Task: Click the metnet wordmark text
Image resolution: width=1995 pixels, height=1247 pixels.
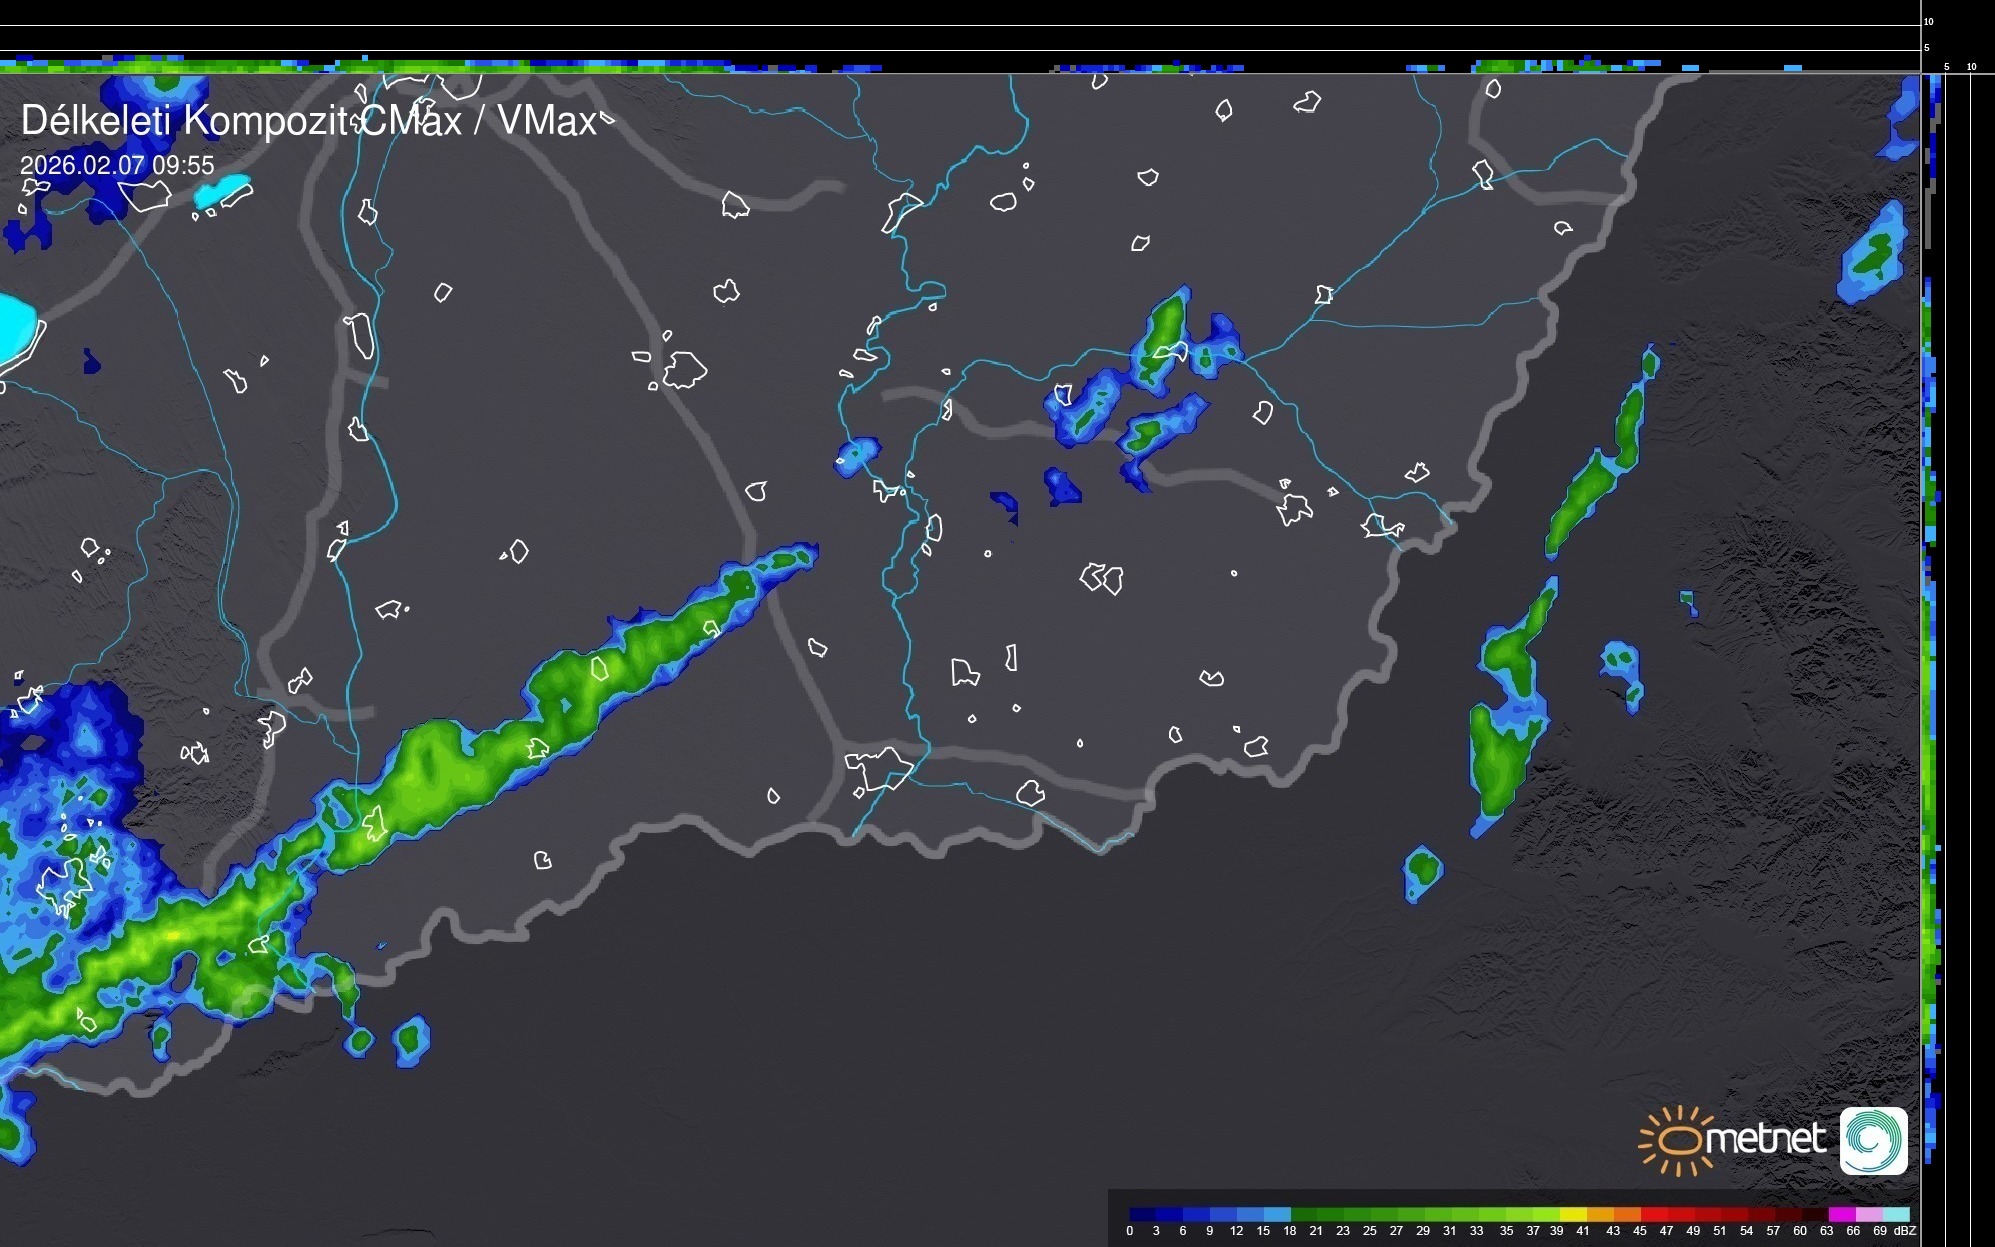Action: tap(1764, 1138)
